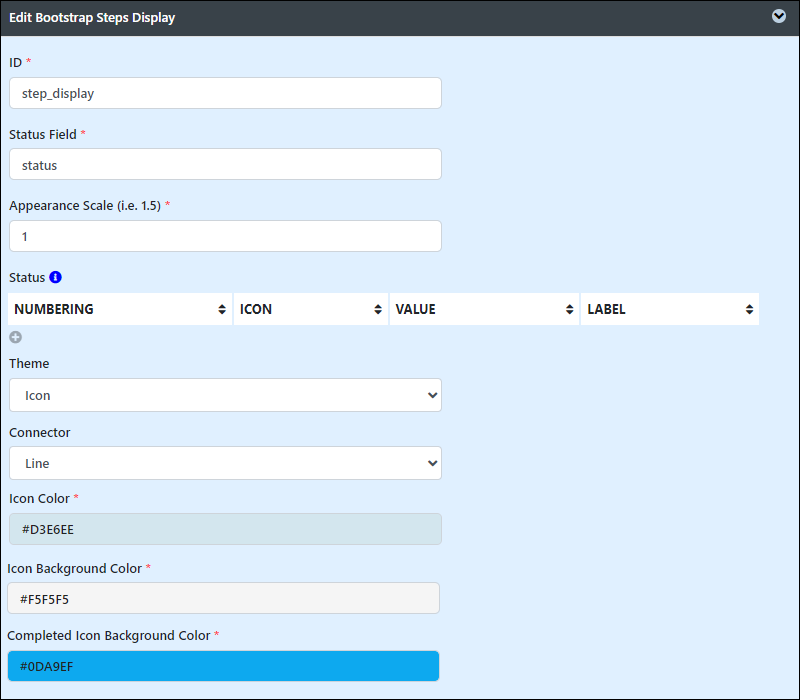
Task: Sort by the LABEL column arrows
Action: click(749, 309)
